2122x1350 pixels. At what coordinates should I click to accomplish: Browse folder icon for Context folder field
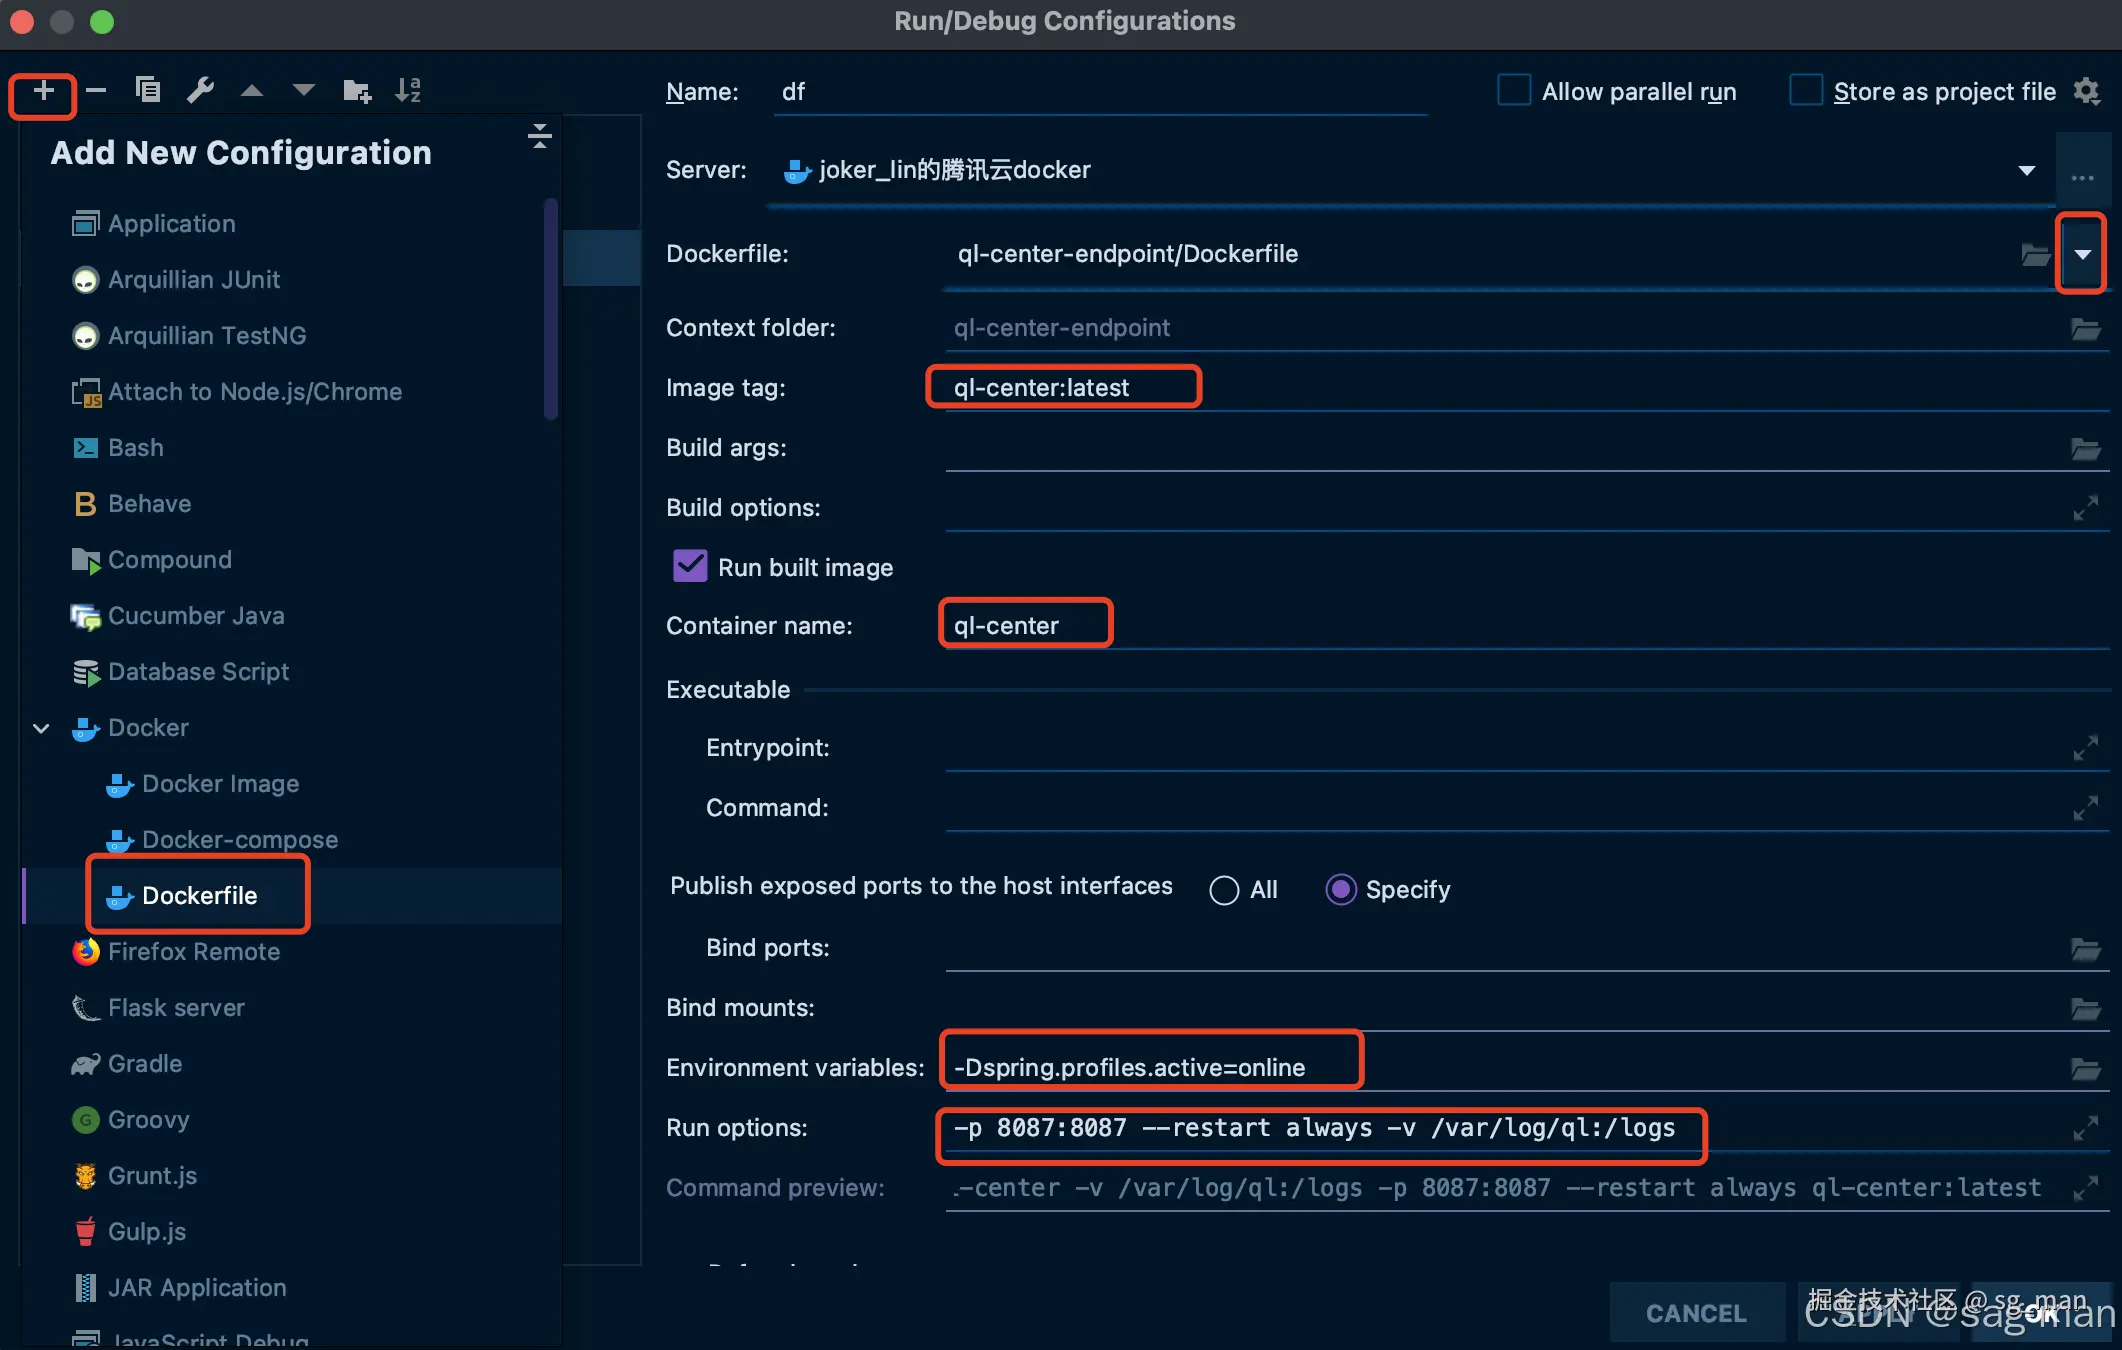2085,329
